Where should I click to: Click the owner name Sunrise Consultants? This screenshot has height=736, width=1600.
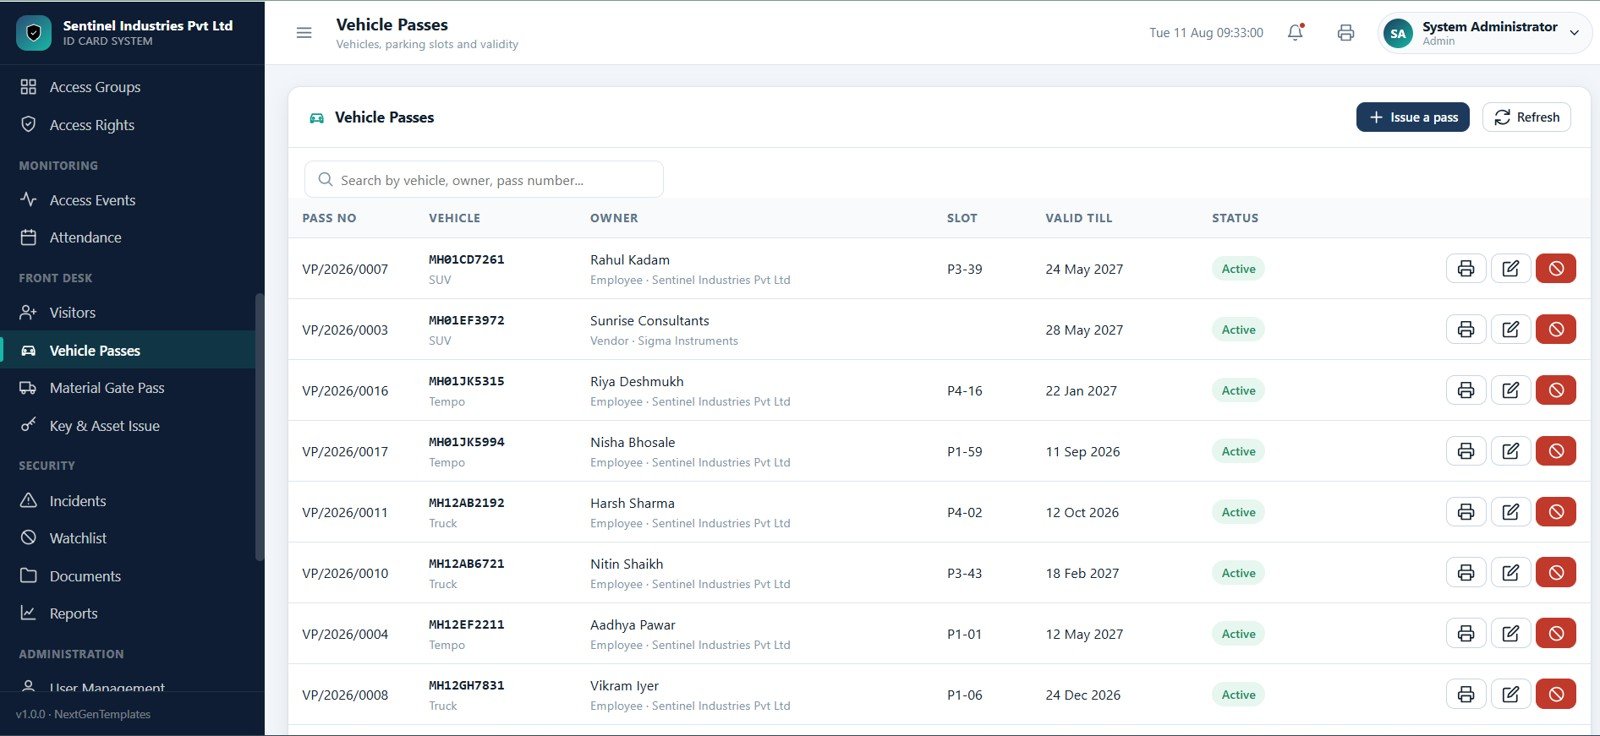coord(650,321)
